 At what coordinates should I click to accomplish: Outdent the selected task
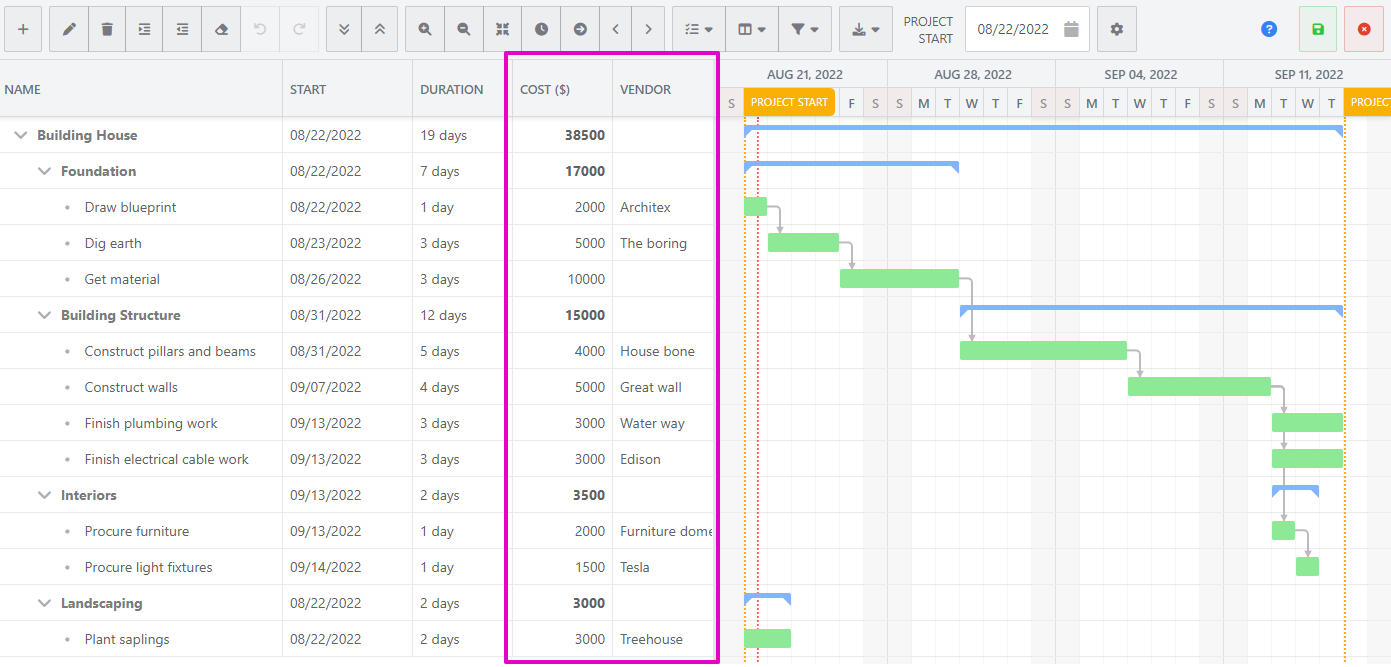pos(182,28)
